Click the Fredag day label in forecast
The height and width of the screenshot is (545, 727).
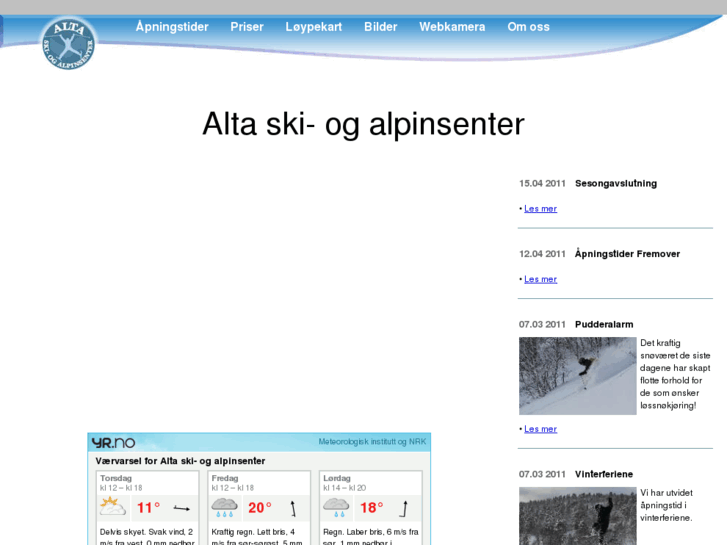(225, 478)
